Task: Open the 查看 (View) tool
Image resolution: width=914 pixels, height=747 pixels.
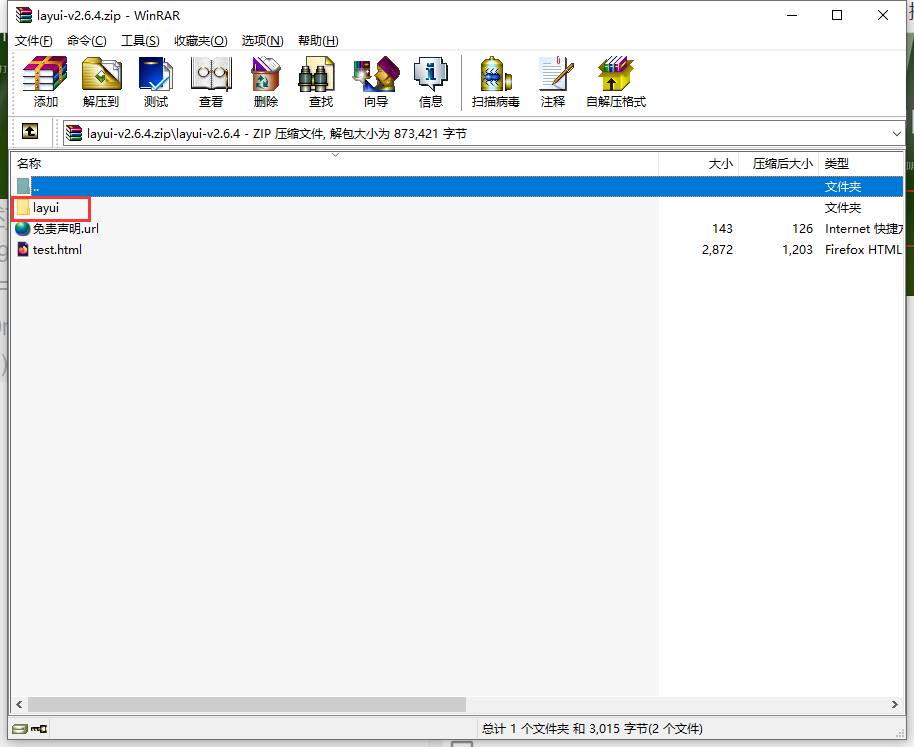Action: (x=211, y=81)
